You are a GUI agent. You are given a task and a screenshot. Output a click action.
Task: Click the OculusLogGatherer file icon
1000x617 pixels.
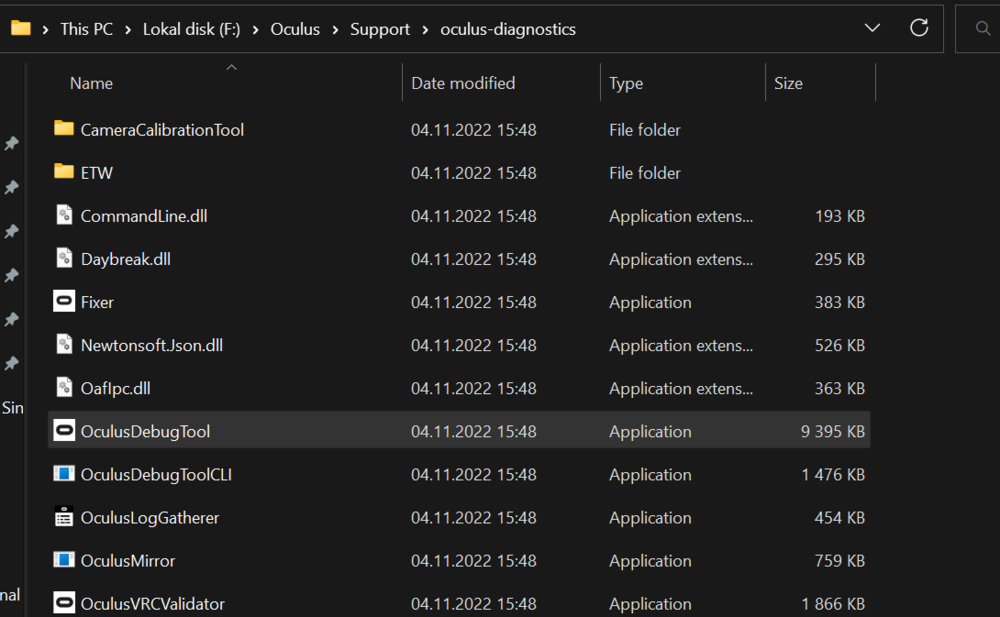pos(64,517)
